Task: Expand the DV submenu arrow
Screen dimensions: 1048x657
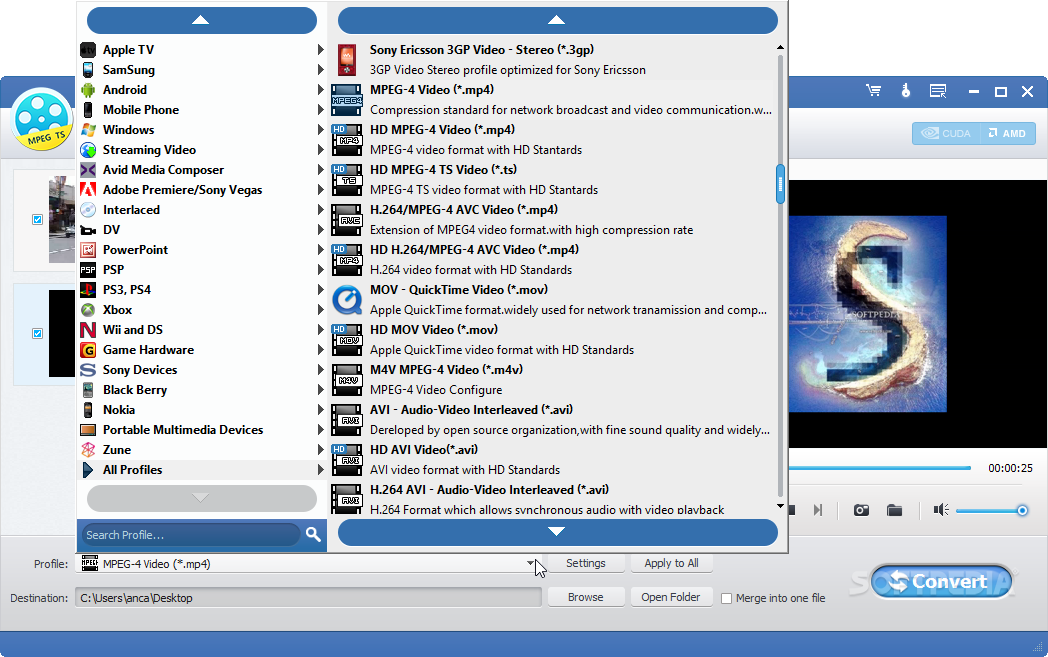Action: point(321,230)
